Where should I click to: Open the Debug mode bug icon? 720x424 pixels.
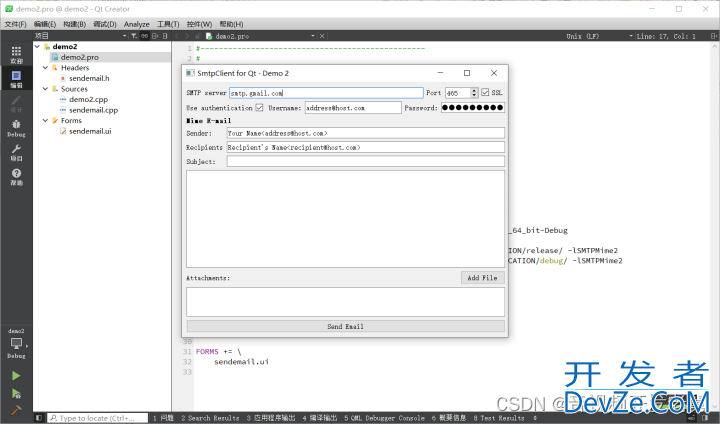pos(16,128)
